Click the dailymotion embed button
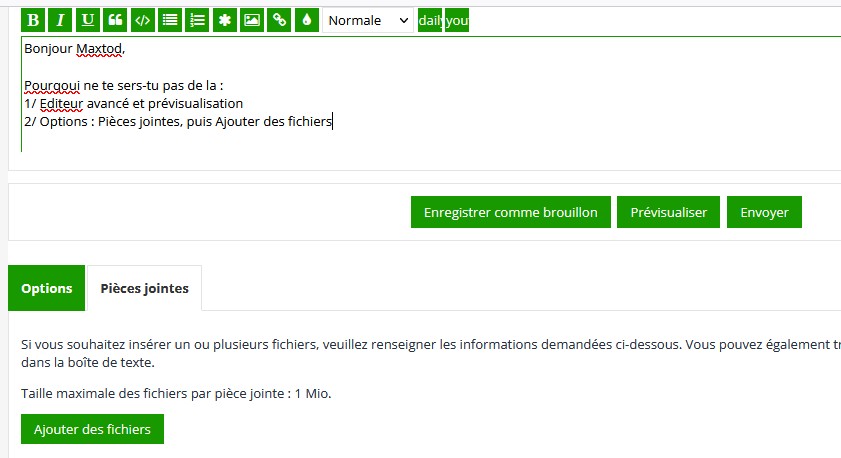 pyautogui.click(x=430, y=20)
